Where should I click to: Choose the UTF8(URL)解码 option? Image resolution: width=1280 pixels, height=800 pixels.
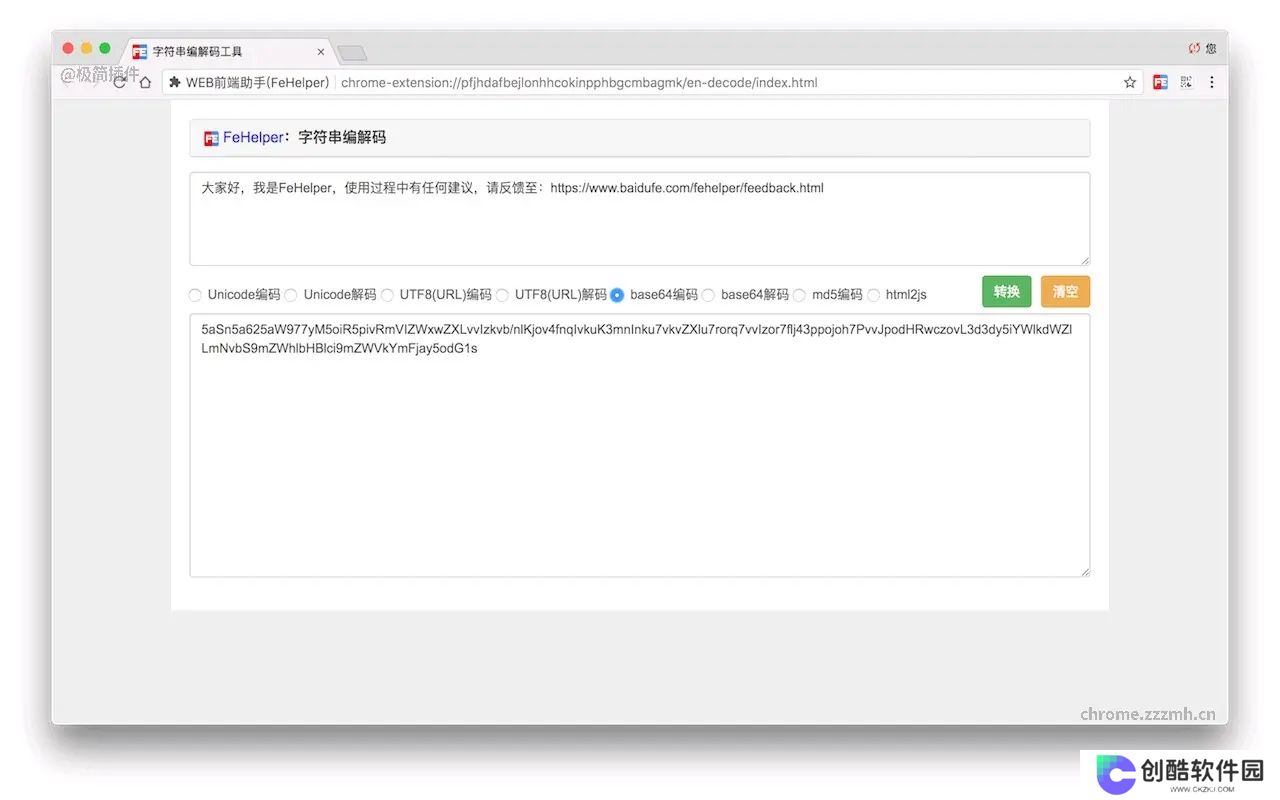coord(502,295)
